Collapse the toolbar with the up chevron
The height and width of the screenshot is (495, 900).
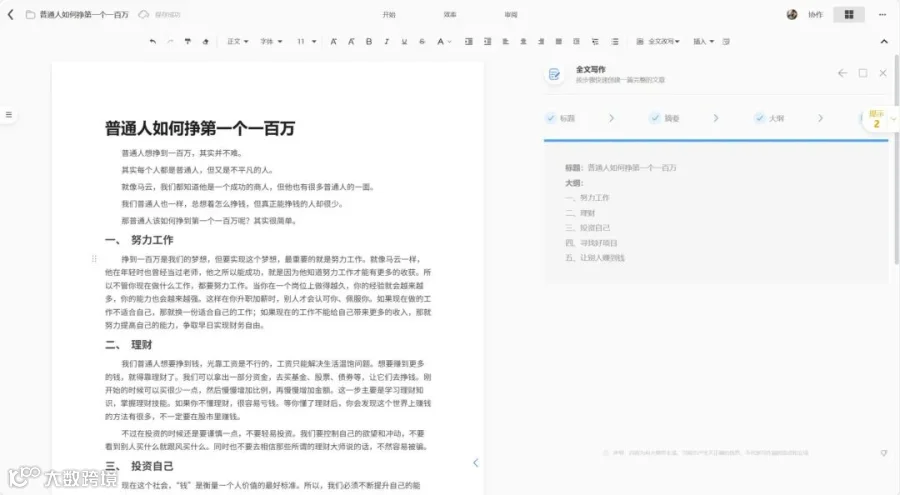[884, 41]
